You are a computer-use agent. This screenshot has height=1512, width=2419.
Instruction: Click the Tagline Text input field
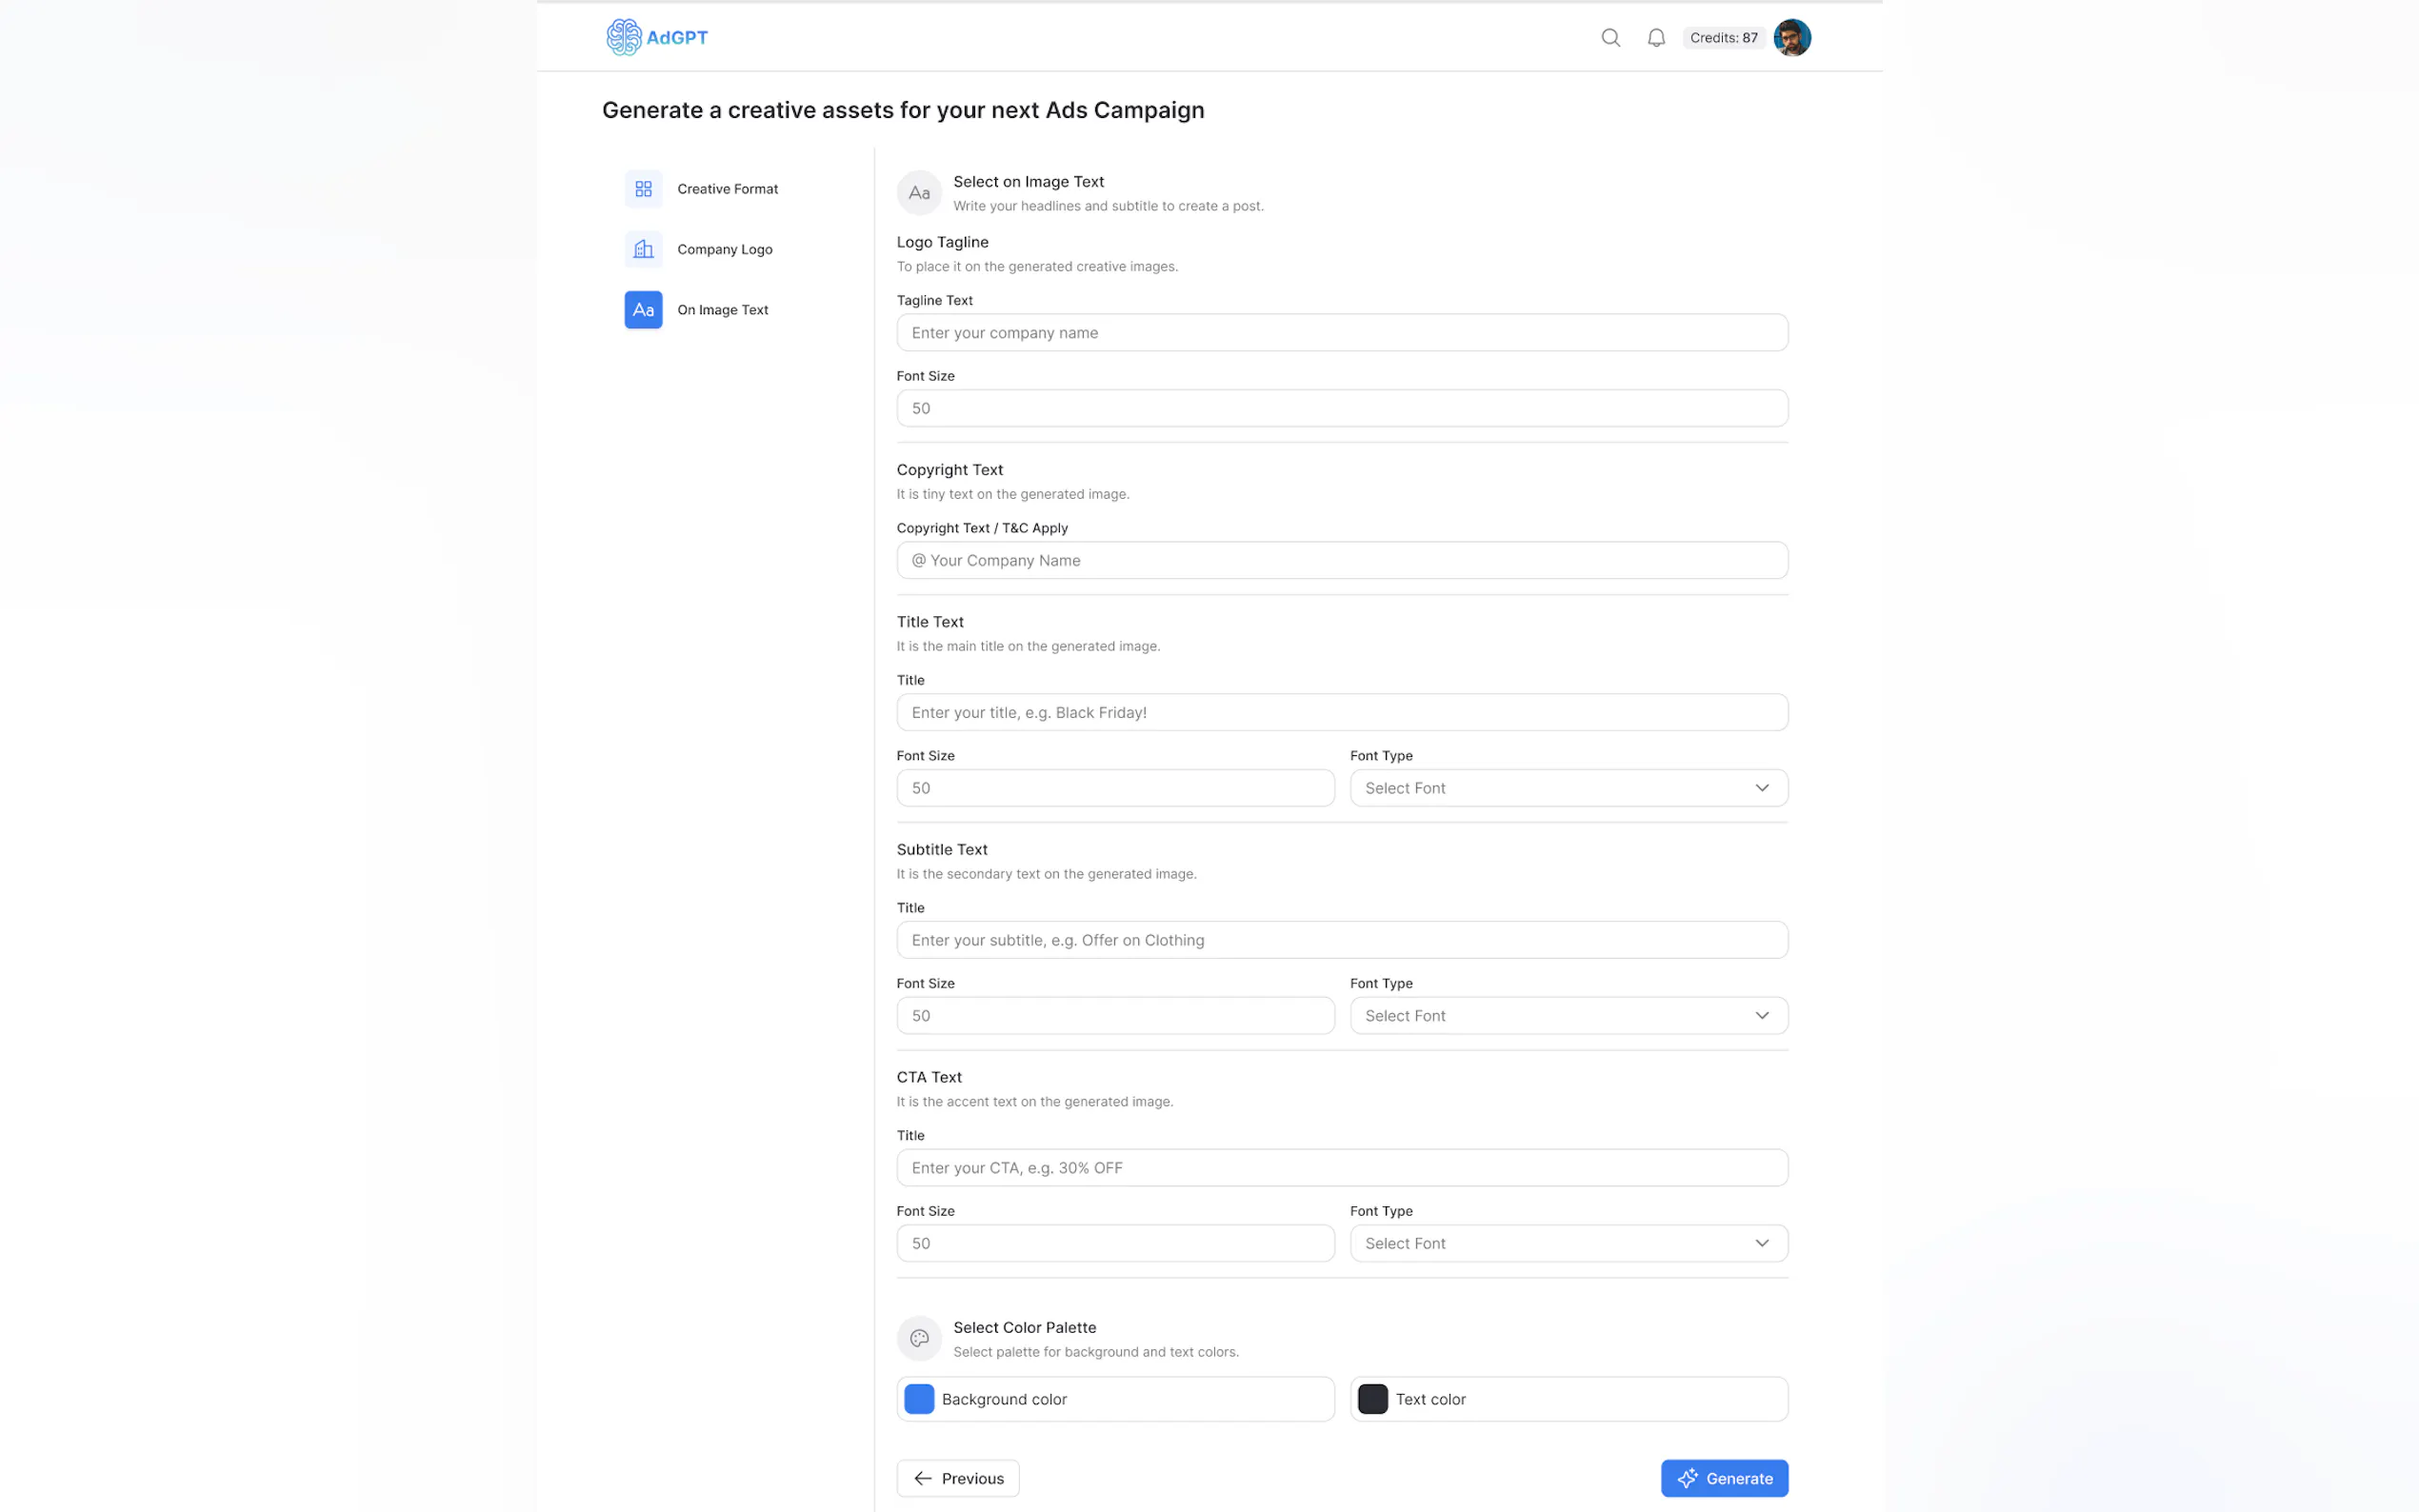click(1341, 333)
